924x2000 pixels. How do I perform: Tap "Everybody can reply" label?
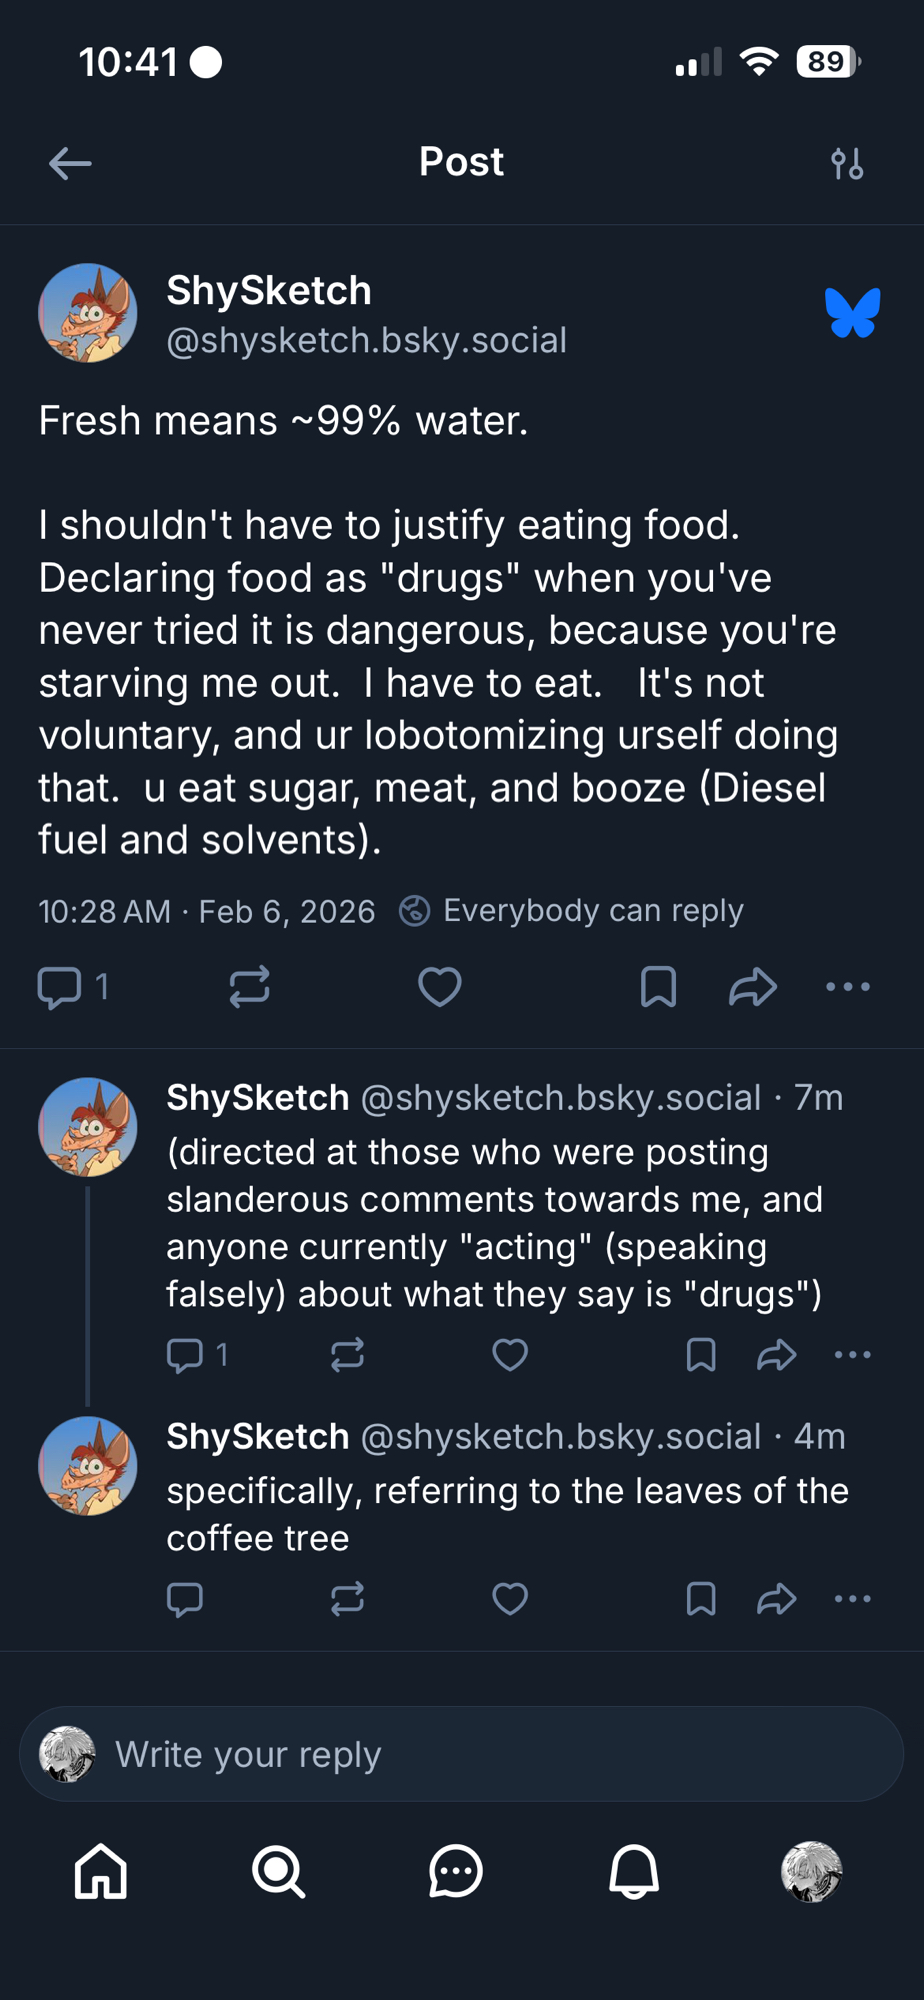click(592, 911)
